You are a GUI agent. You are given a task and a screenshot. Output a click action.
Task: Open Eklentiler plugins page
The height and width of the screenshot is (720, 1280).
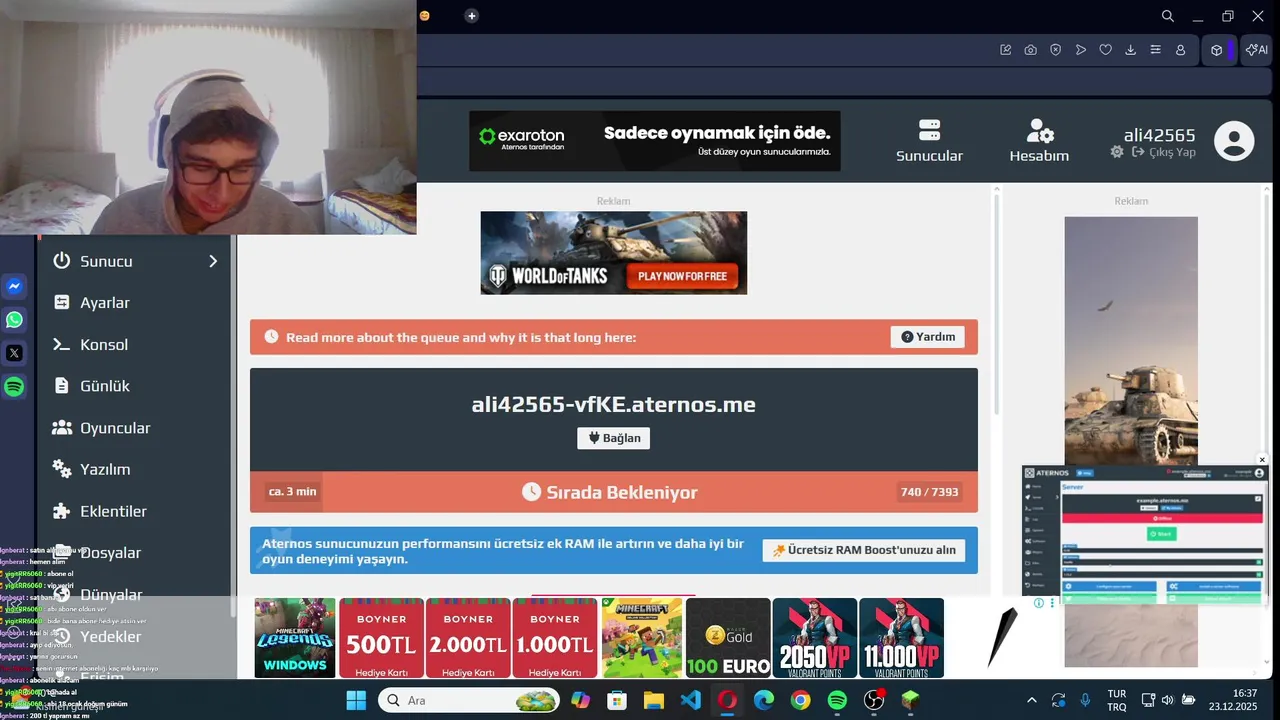point(134,511)
